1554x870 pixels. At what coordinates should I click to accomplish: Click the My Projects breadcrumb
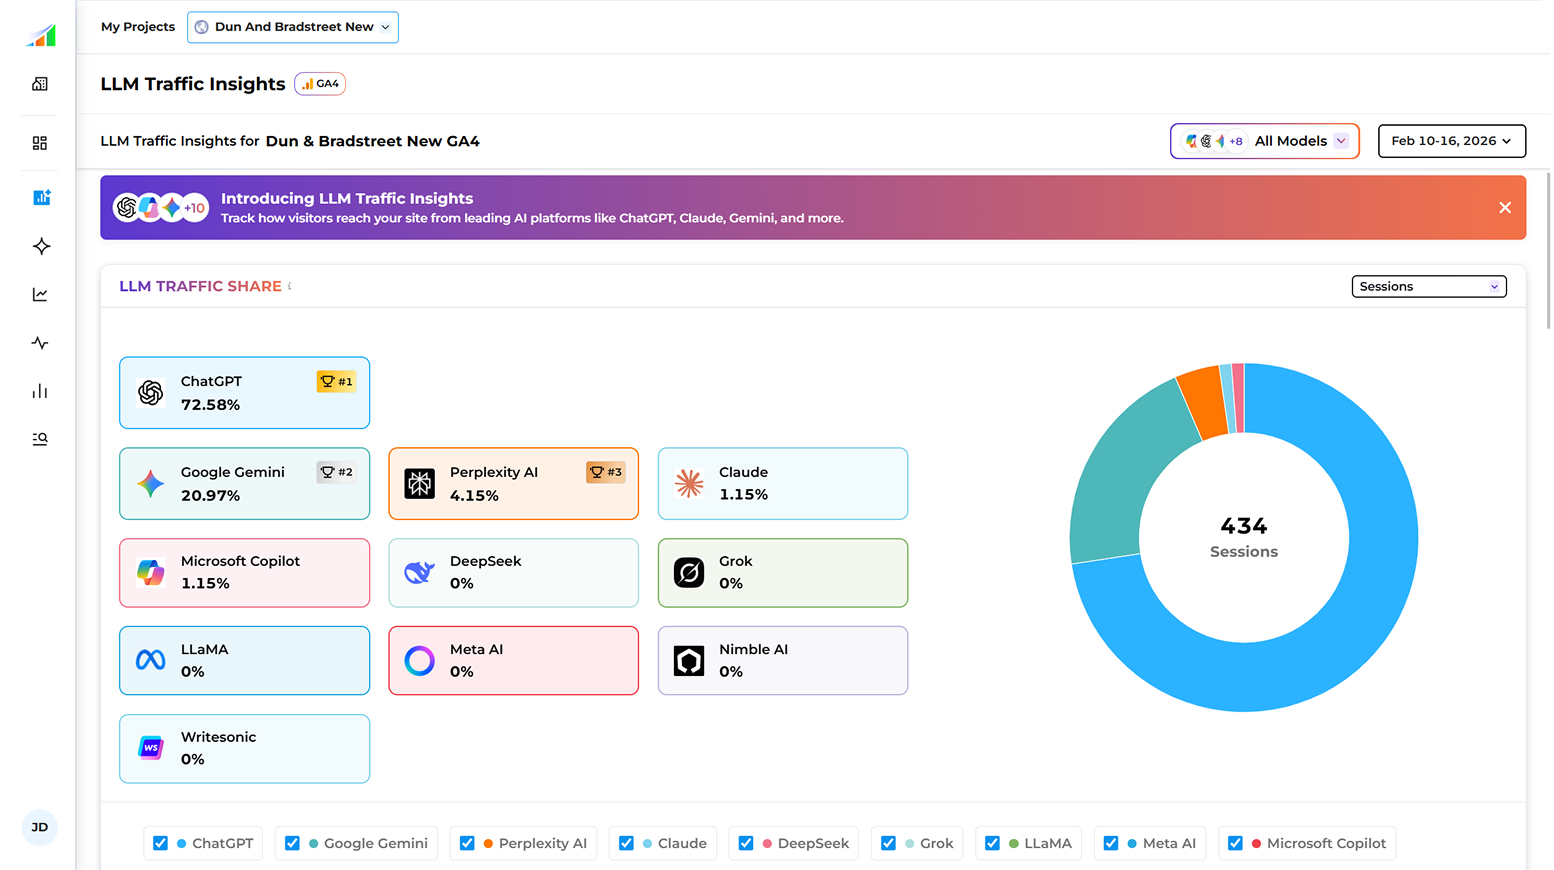click(x=138, y=27)
